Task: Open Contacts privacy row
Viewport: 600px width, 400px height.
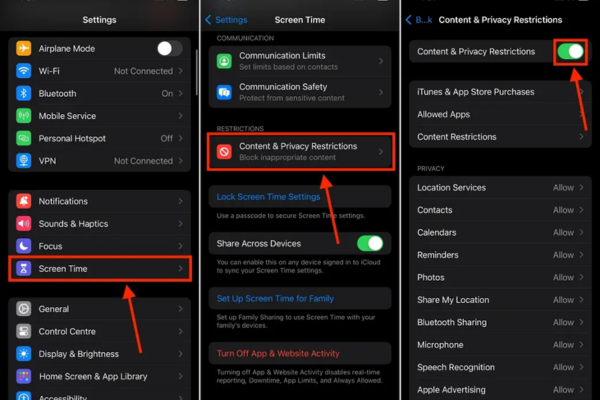Action: (500, 210)
